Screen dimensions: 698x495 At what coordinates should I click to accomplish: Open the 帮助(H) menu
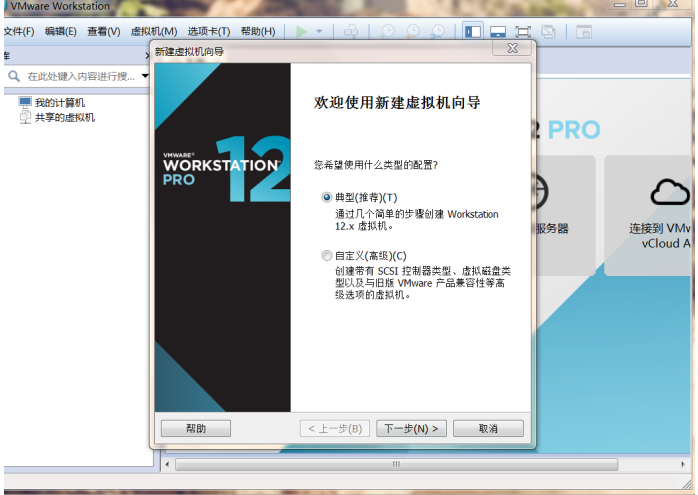[x=258, y=32]
